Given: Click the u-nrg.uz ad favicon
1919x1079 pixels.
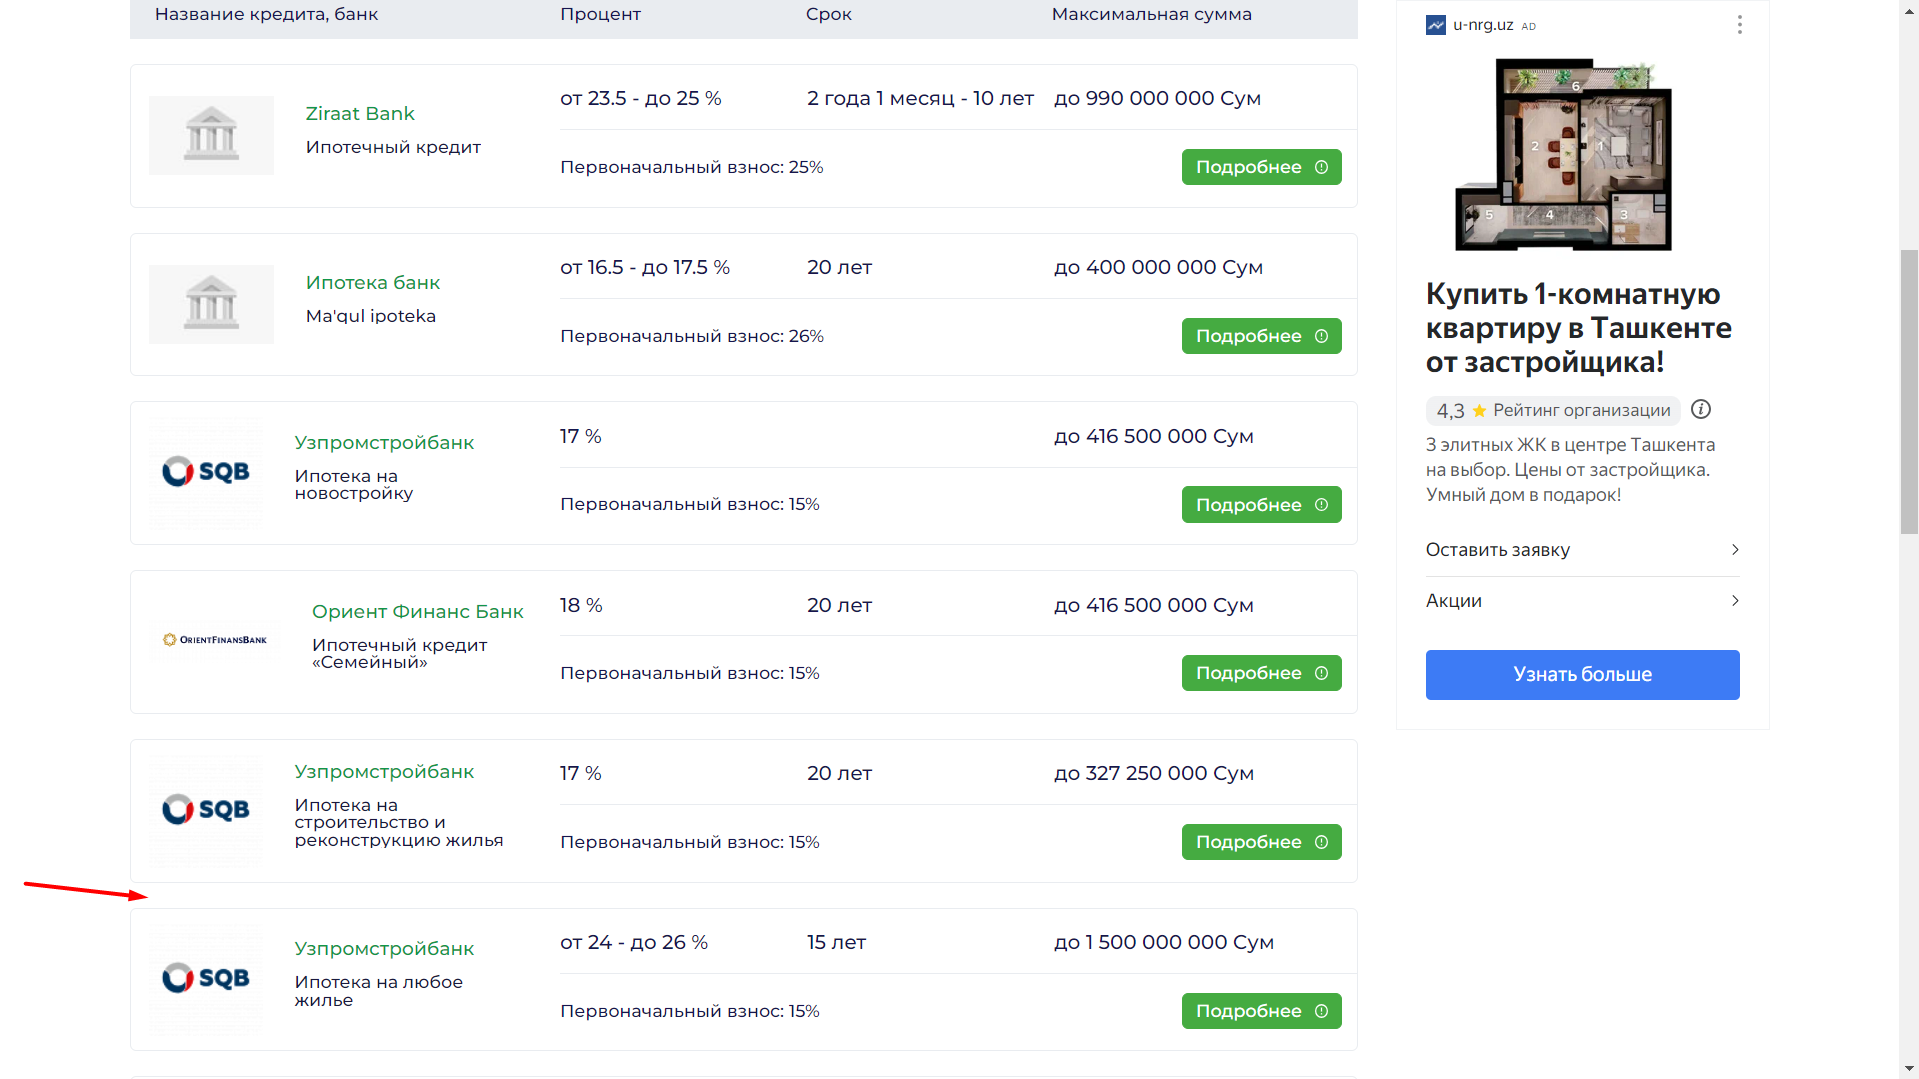Looking at the screenshot, I should (x=1436, y=25).
